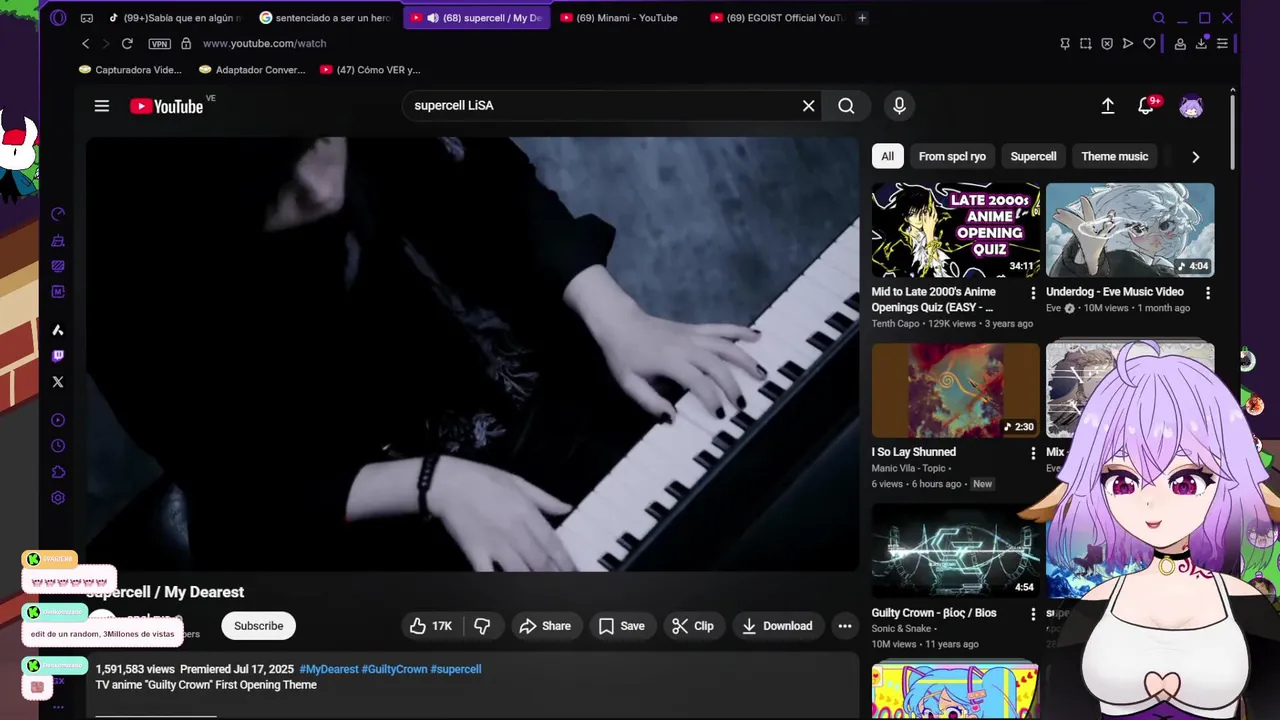Click the address bar URL www.youtube.com/watch

click(x=264, y=43)
